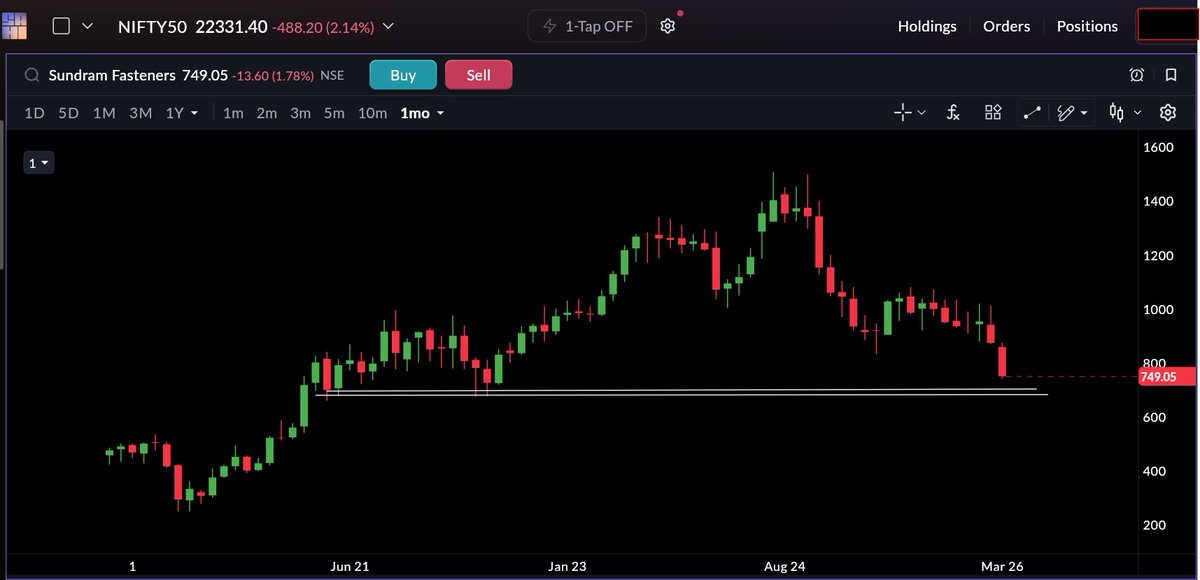
Task: Select the 1M range
Action: pyautogui.click(x=104, y=113)
